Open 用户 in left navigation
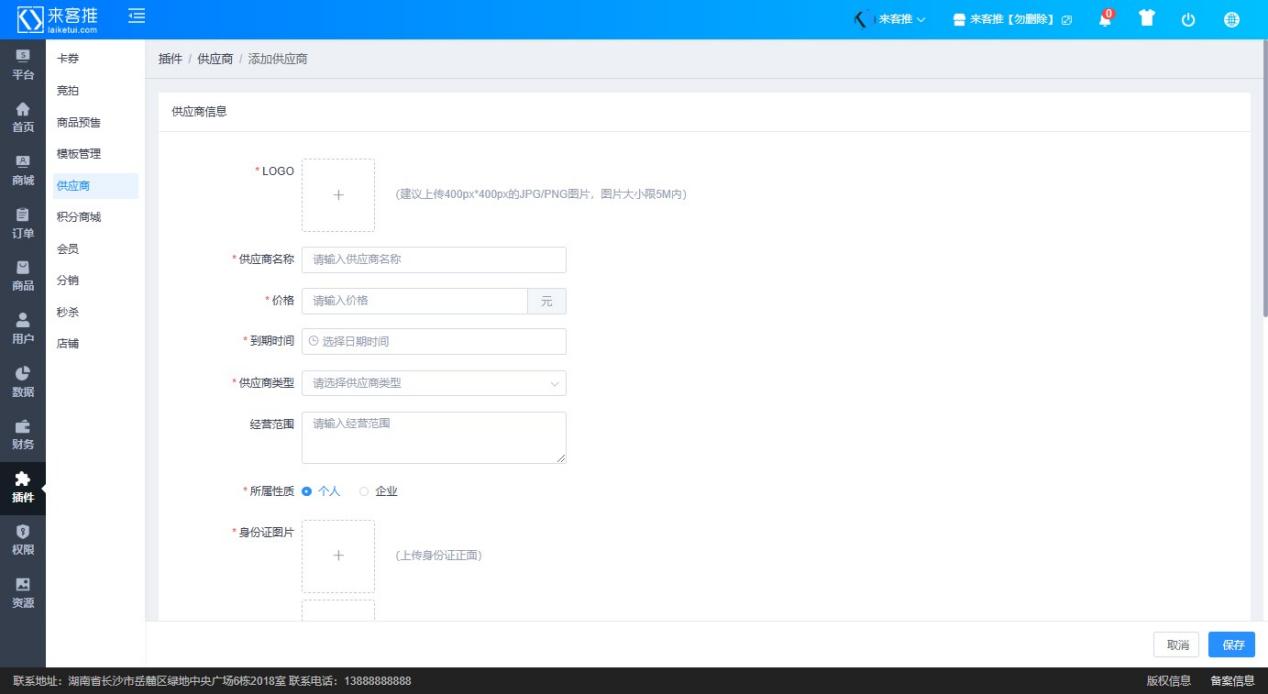This screenshot has height=694, width=1268. tap(22, 329)
